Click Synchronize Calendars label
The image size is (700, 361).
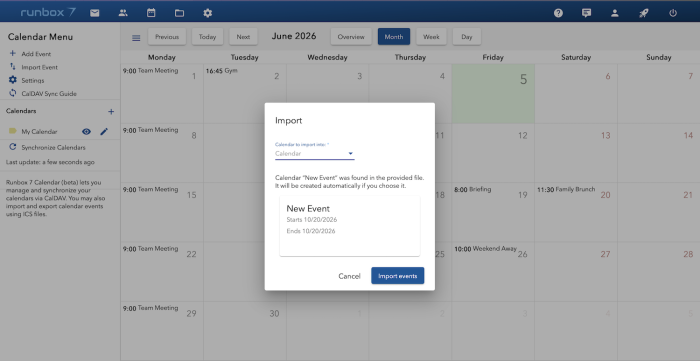54,147
